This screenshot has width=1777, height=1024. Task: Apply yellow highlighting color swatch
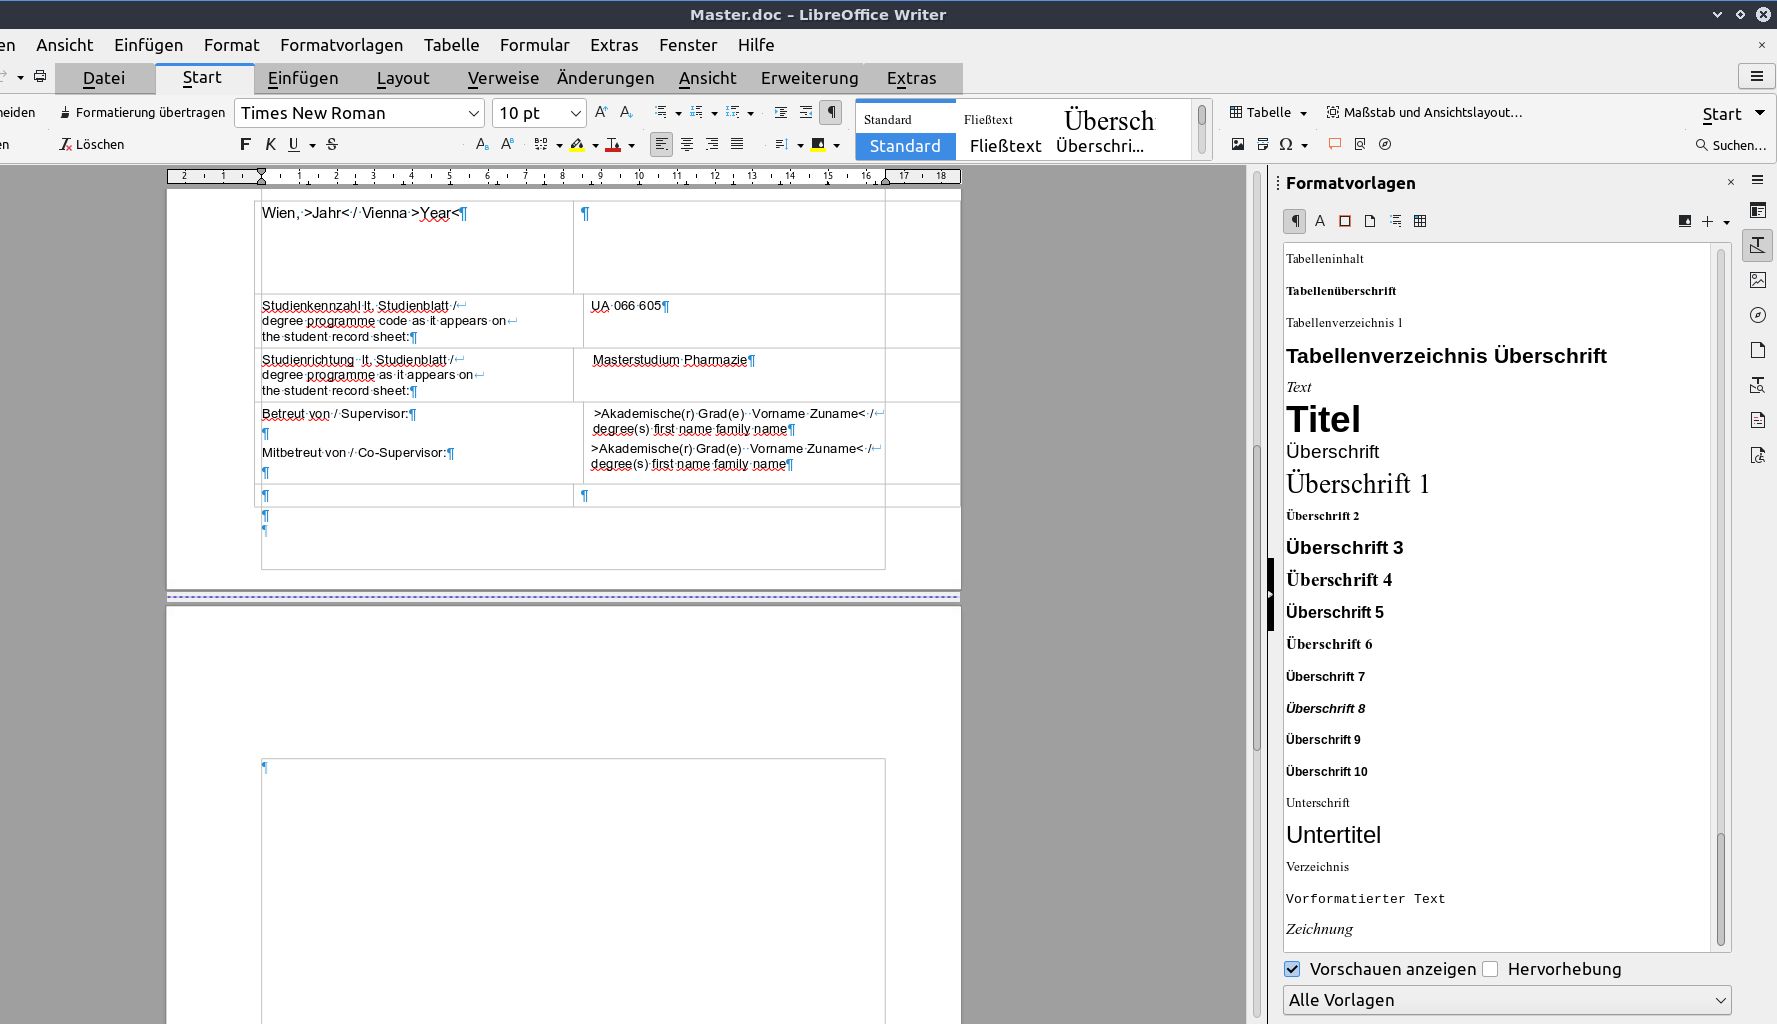coord(577,145)
